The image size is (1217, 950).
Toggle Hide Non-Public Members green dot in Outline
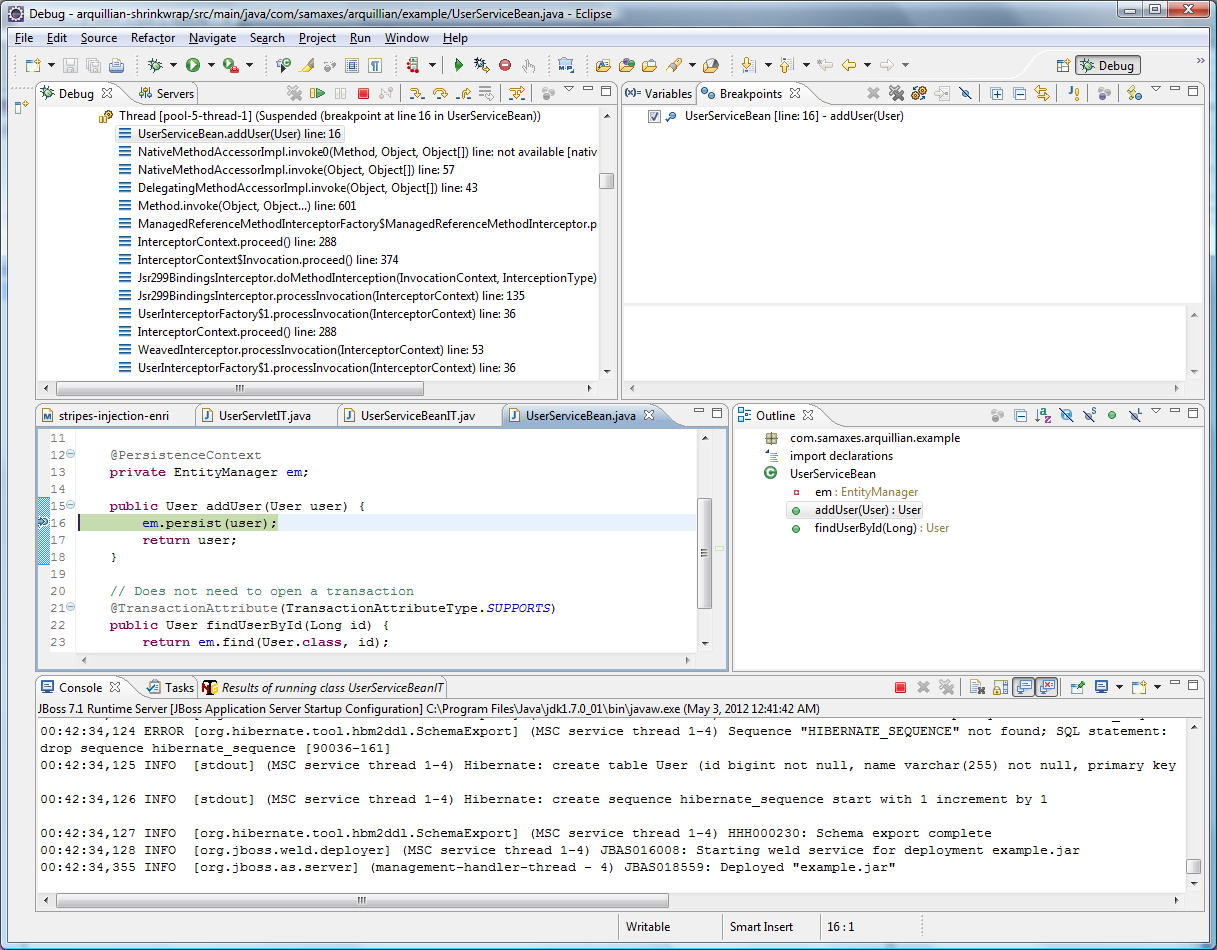[x=1112, y=415]
